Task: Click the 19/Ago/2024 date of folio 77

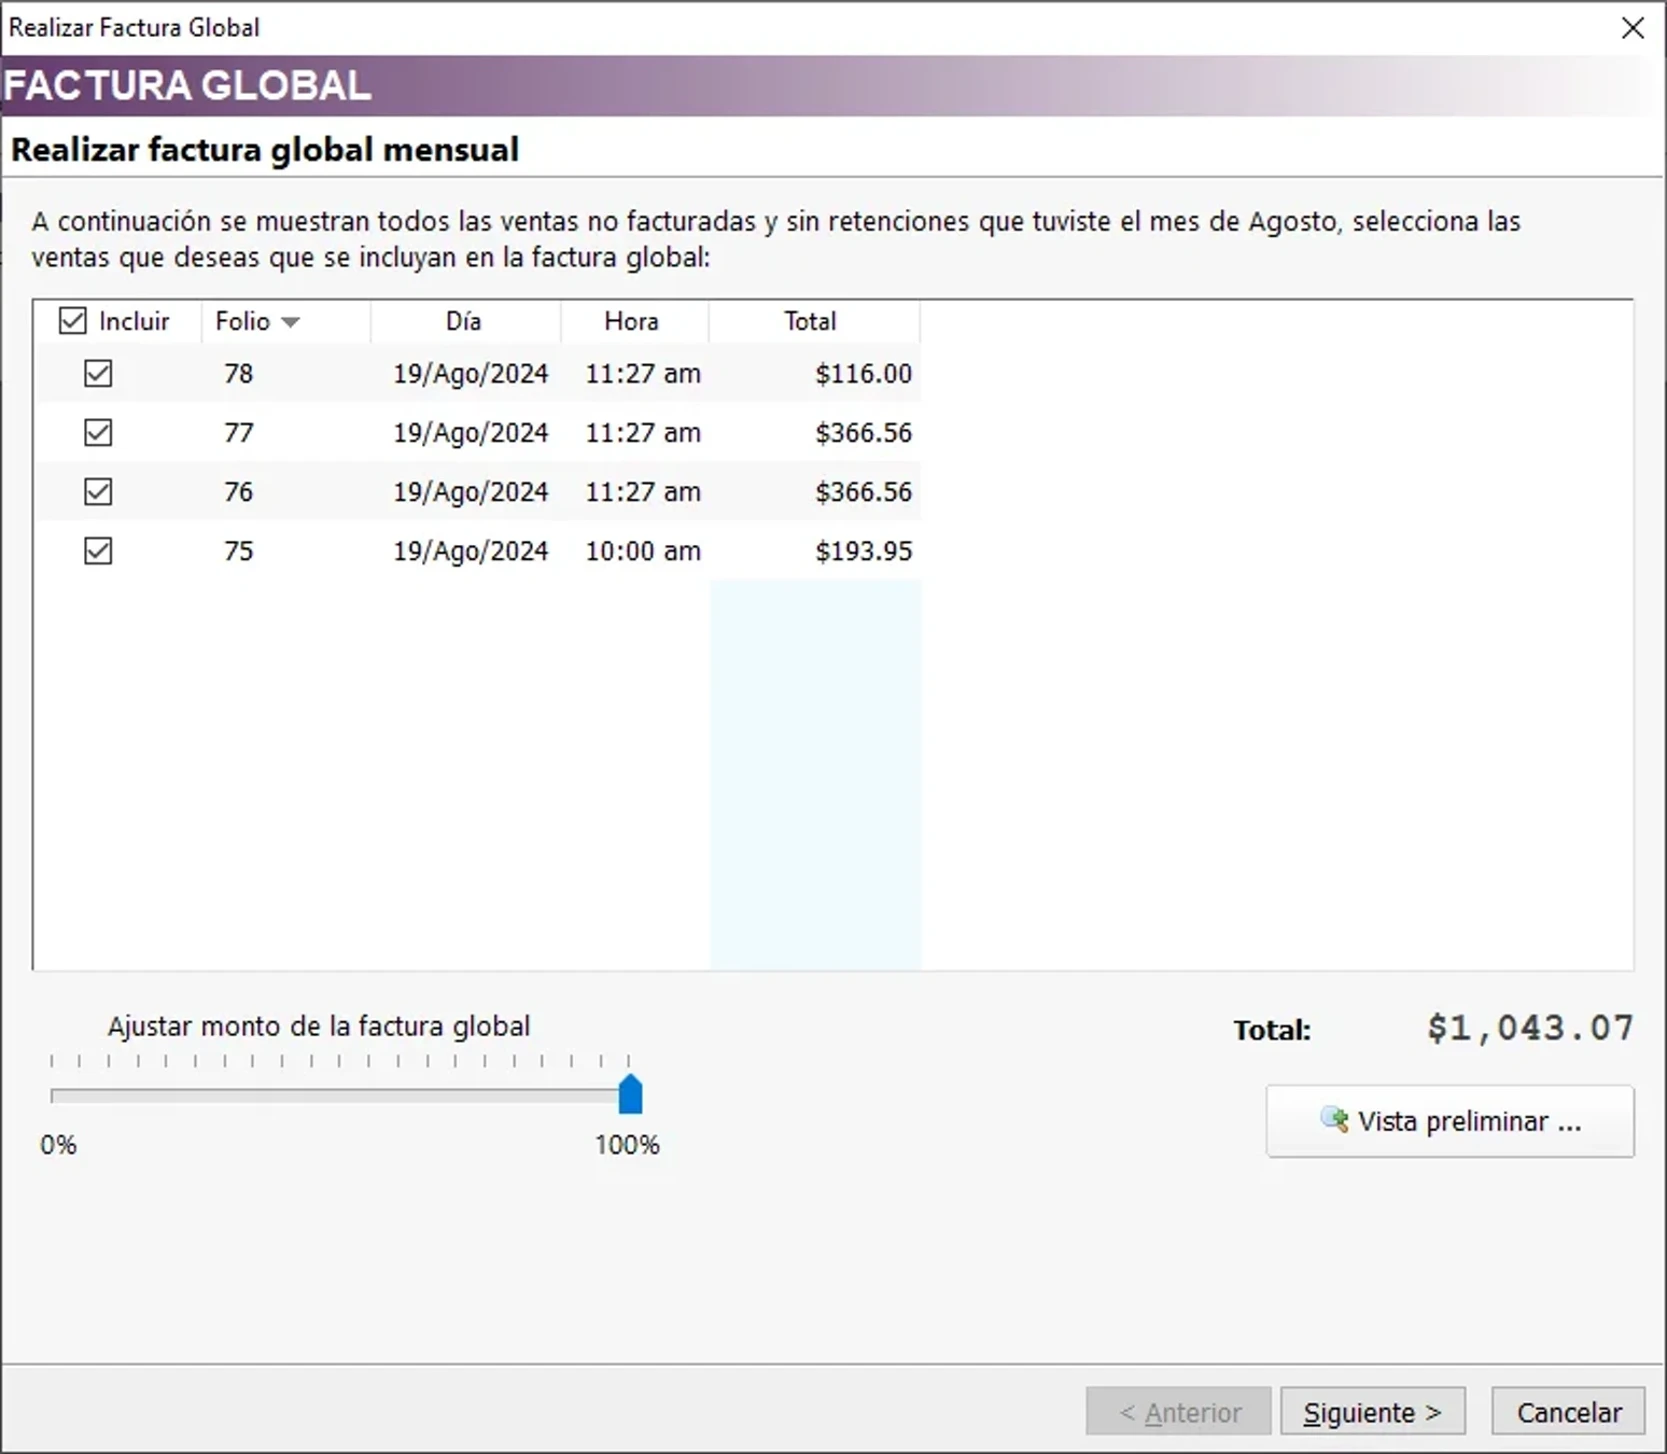Action: point(470,433)
